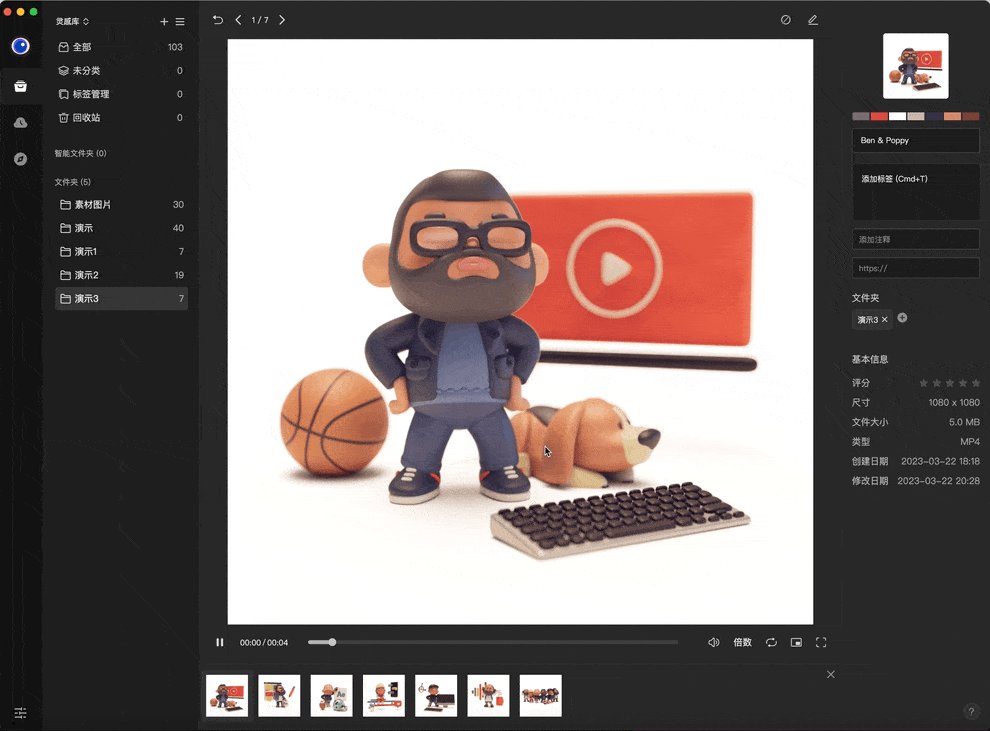Click the undo back arrow icon

pyautogui.click(x=218, y=20)
